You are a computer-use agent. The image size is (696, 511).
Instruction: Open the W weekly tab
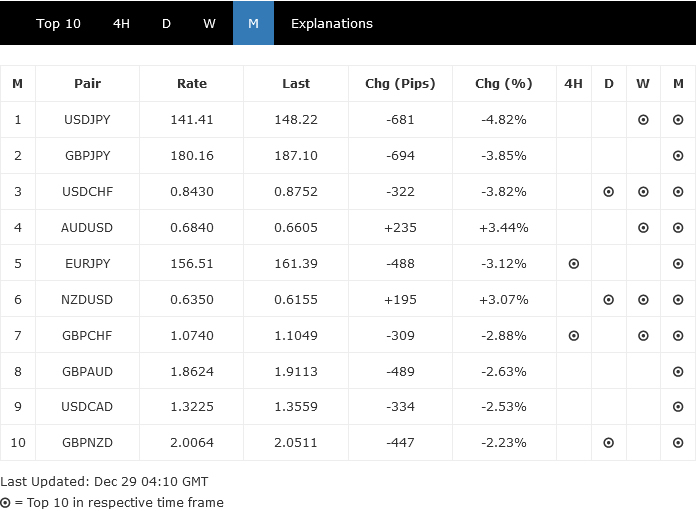click(209, 23)
